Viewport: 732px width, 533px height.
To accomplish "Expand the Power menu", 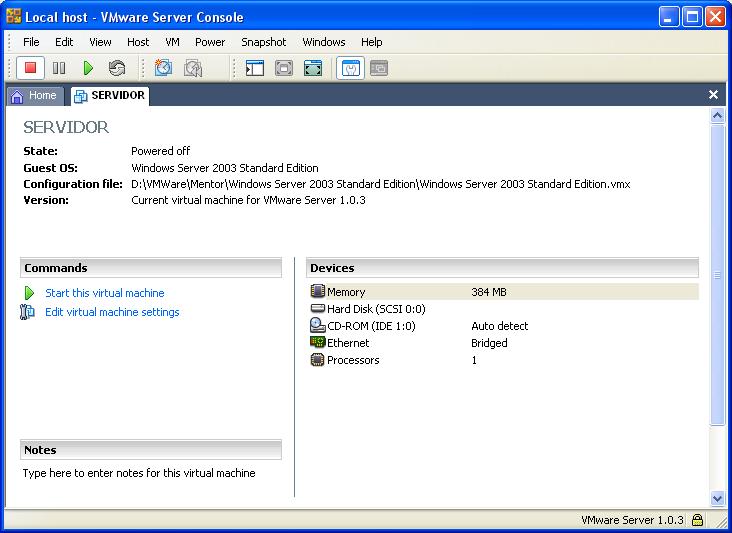I will (210, 42).
